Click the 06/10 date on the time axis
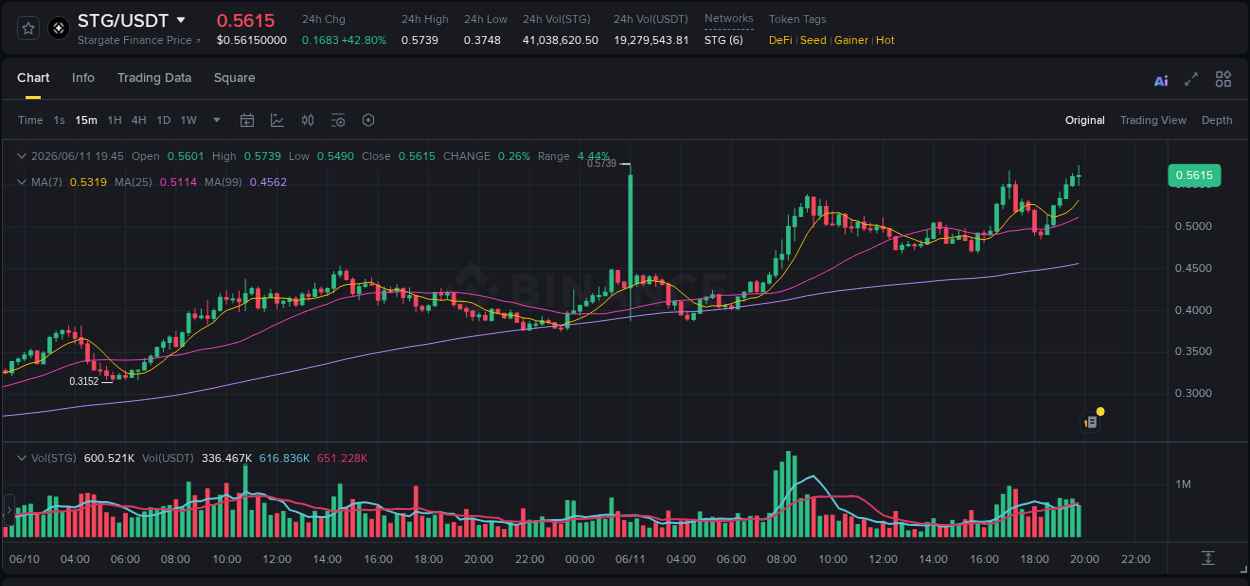 24,559
